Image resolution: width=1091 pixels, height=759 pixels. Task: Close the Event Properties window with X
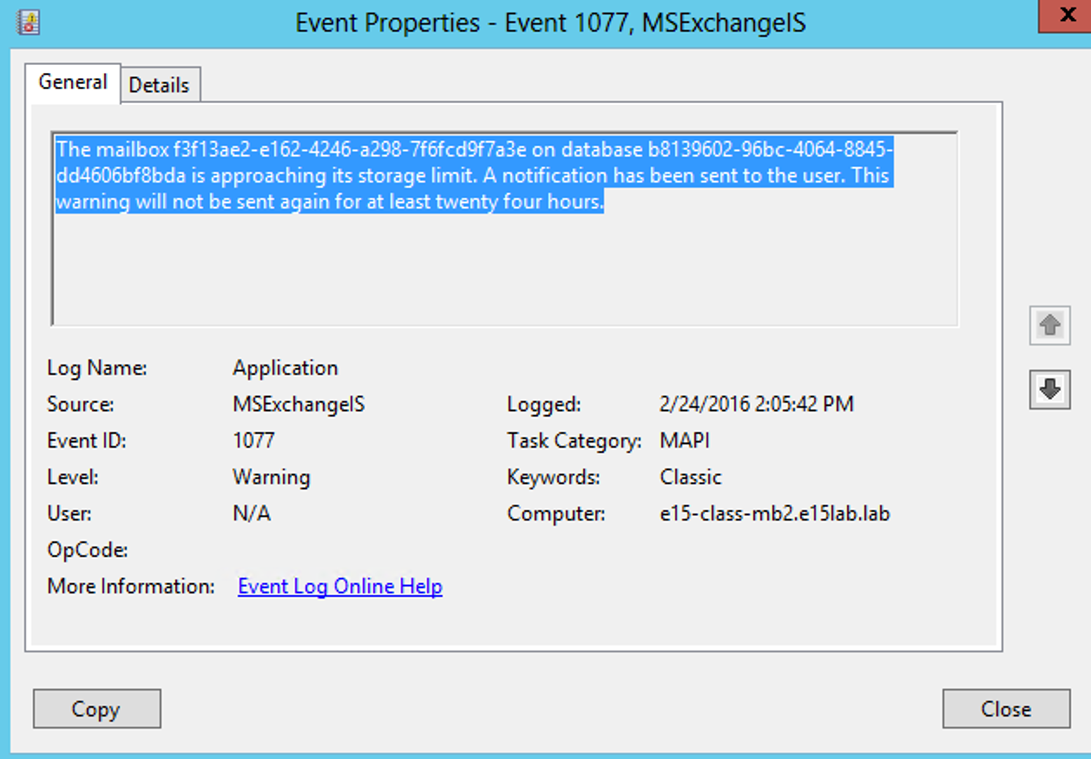(1067, 15)
